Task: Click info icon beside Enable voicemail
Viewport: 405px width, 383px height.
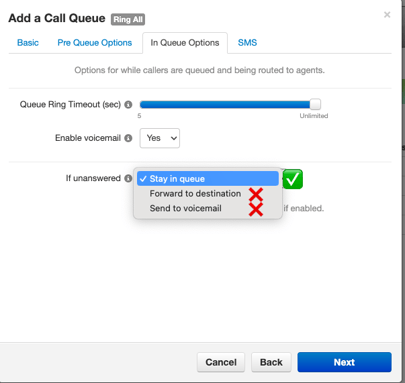Action: click(x=128, y=138)
